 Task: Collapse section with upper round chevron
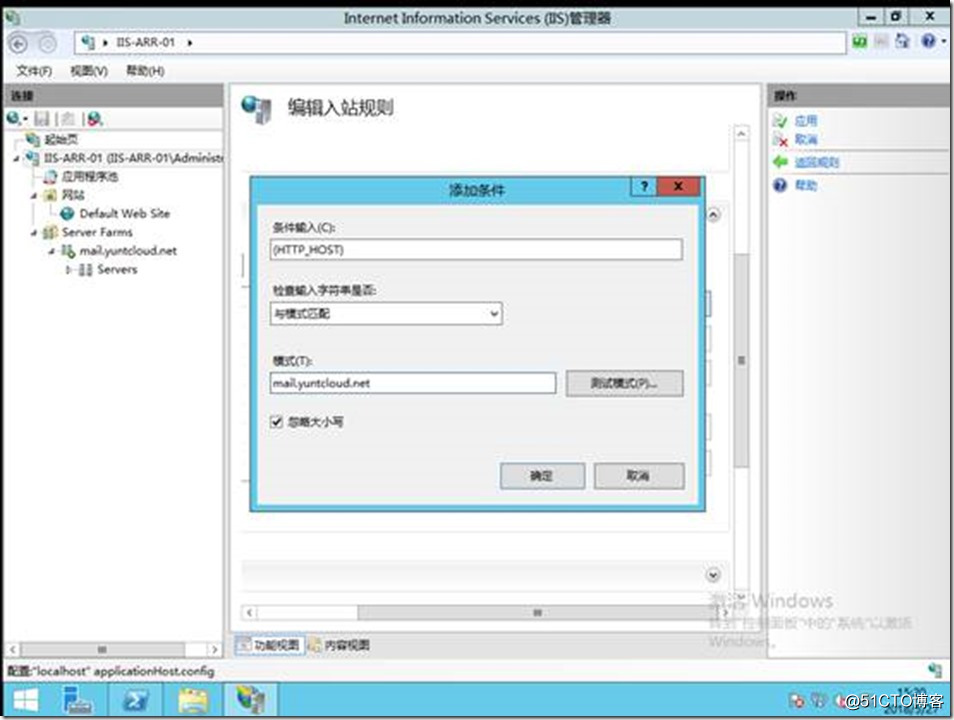click(x=713, y=214)
